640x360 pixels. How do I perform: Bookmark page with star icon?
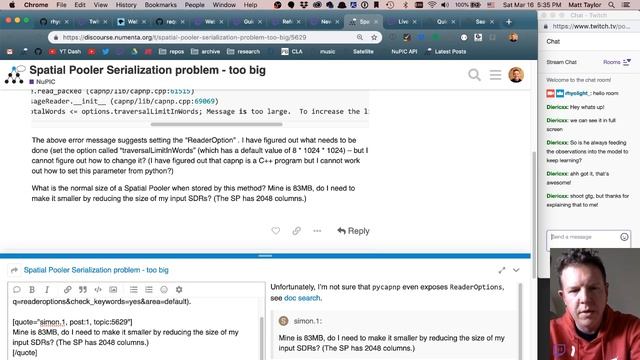coord(374,37)
